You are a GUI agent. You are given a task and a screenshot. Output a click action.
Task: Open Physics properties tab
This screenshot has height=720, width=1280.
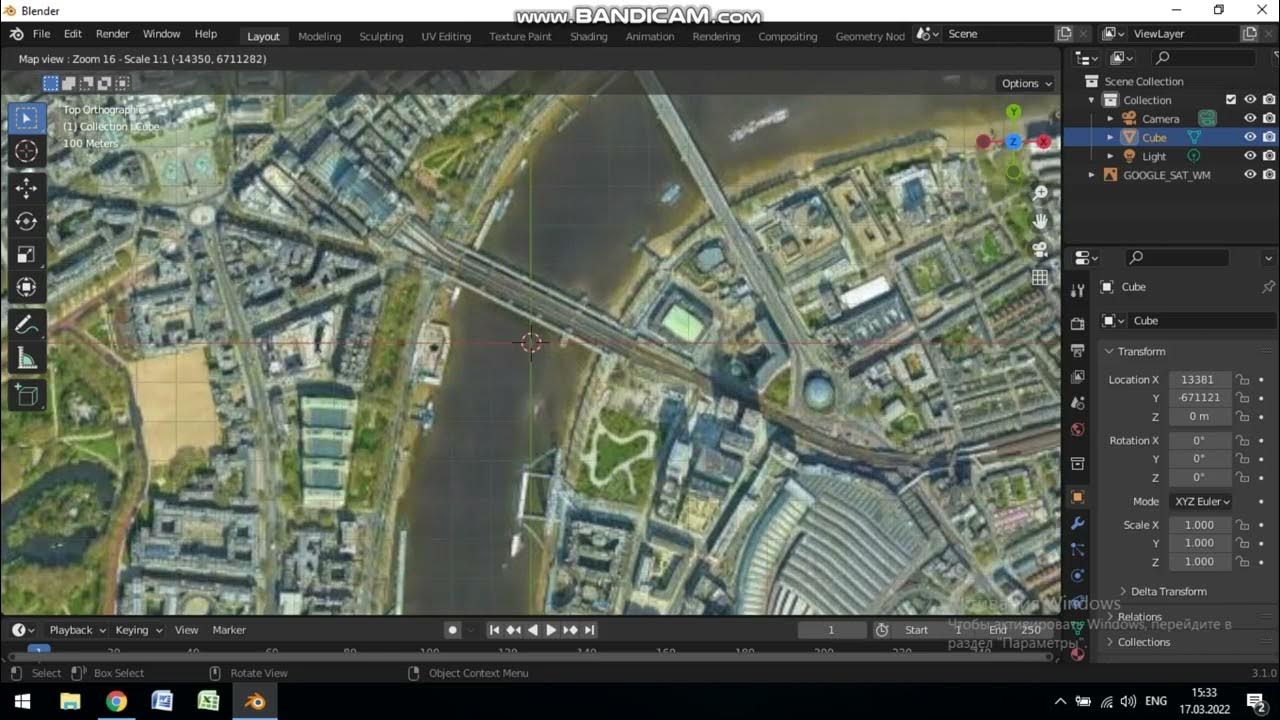click(1077, 575)
